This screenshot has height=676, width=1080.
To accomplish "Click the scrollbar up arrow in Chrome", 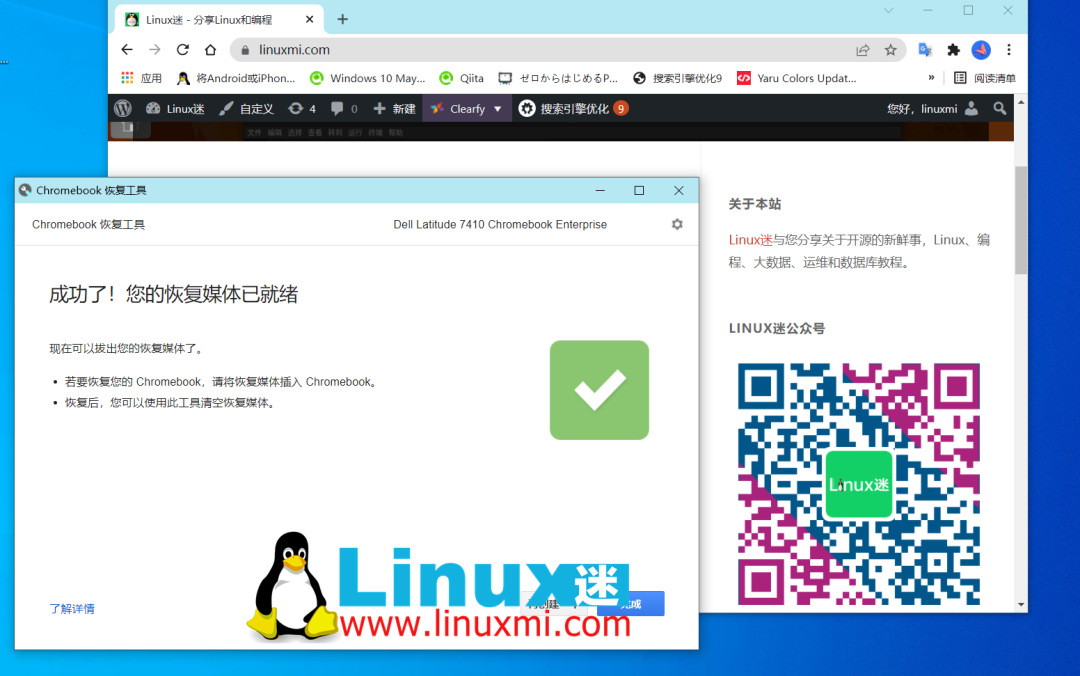I will [1021, 103].
